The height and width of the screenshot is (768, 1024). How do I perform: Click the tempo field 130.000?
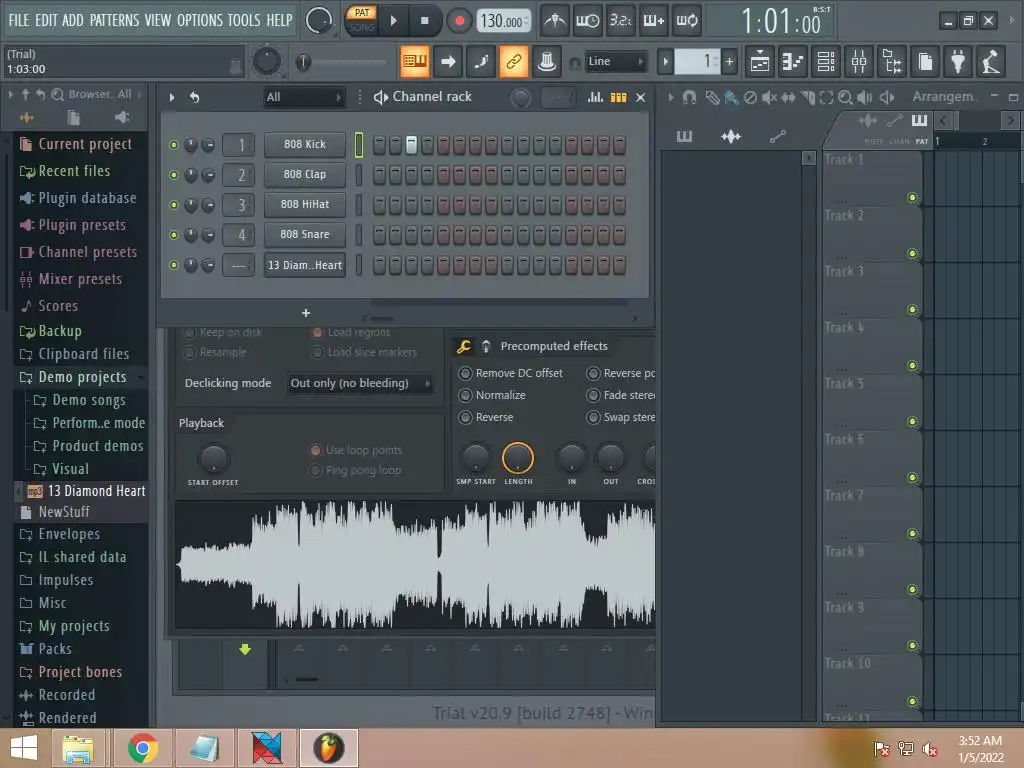point(503,22)
